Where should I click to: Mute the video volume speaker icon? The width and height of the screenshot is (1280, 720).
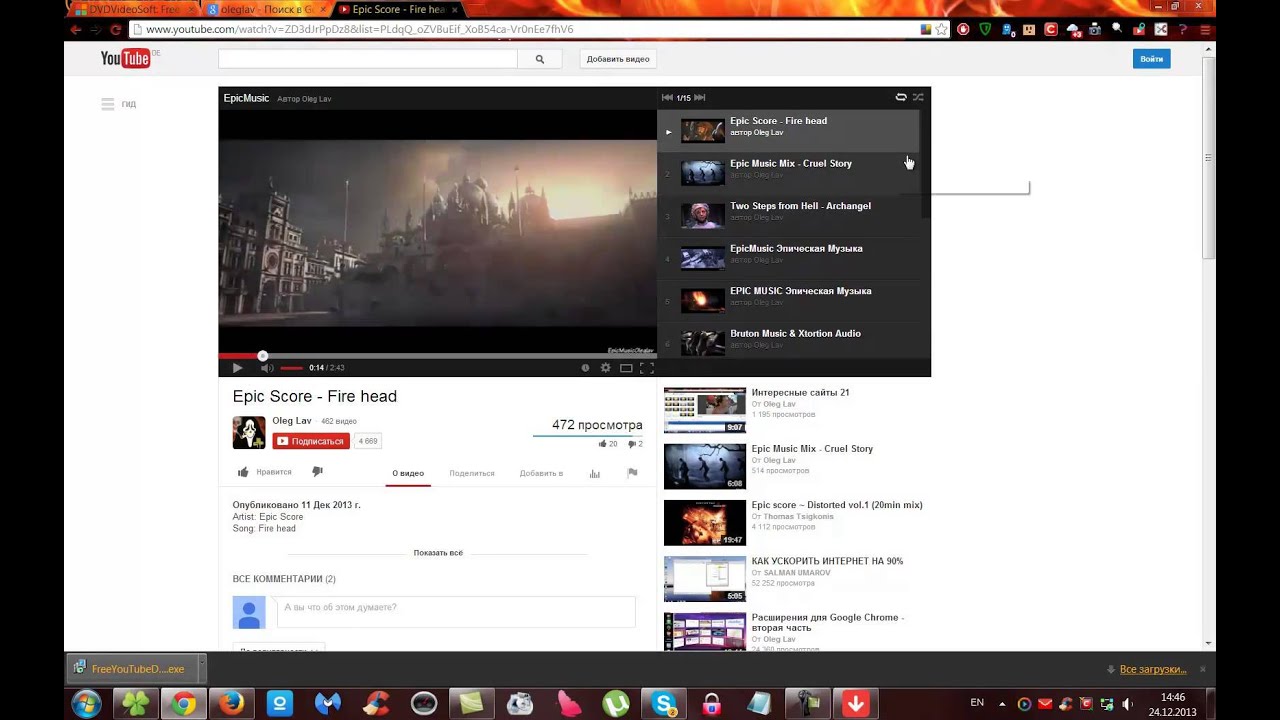tap(267, 368)
